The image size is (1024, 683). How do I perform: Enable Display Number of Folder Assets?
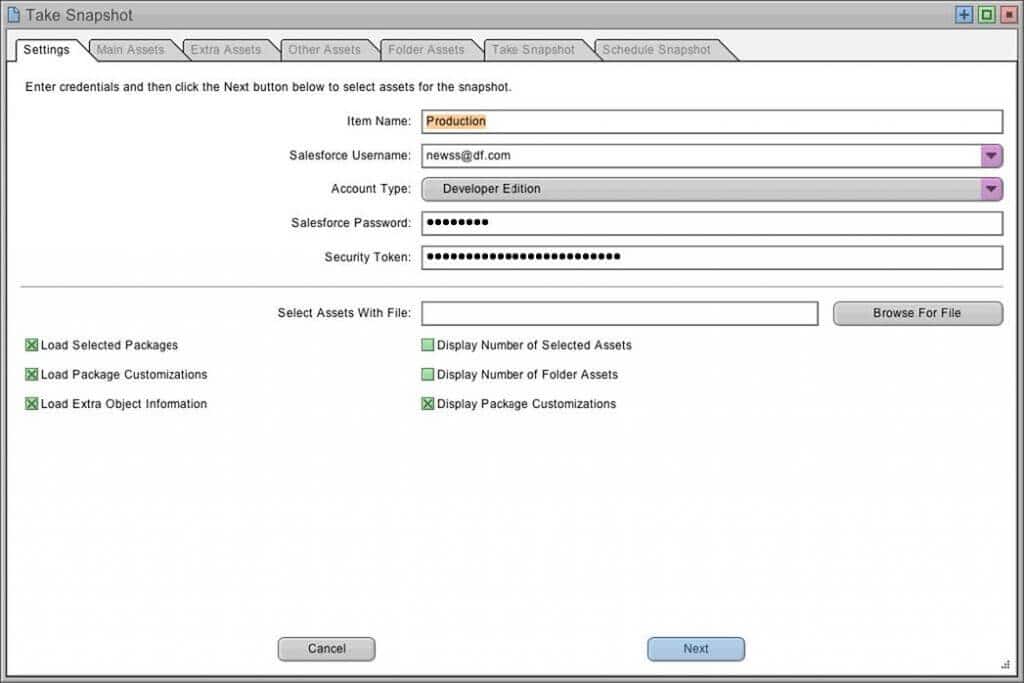428,374
